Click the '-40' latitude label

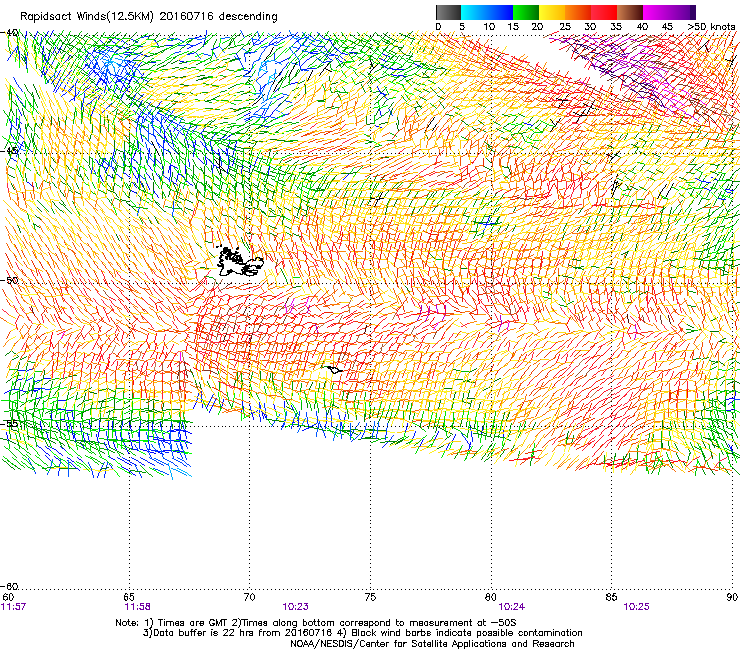(10, 33)
